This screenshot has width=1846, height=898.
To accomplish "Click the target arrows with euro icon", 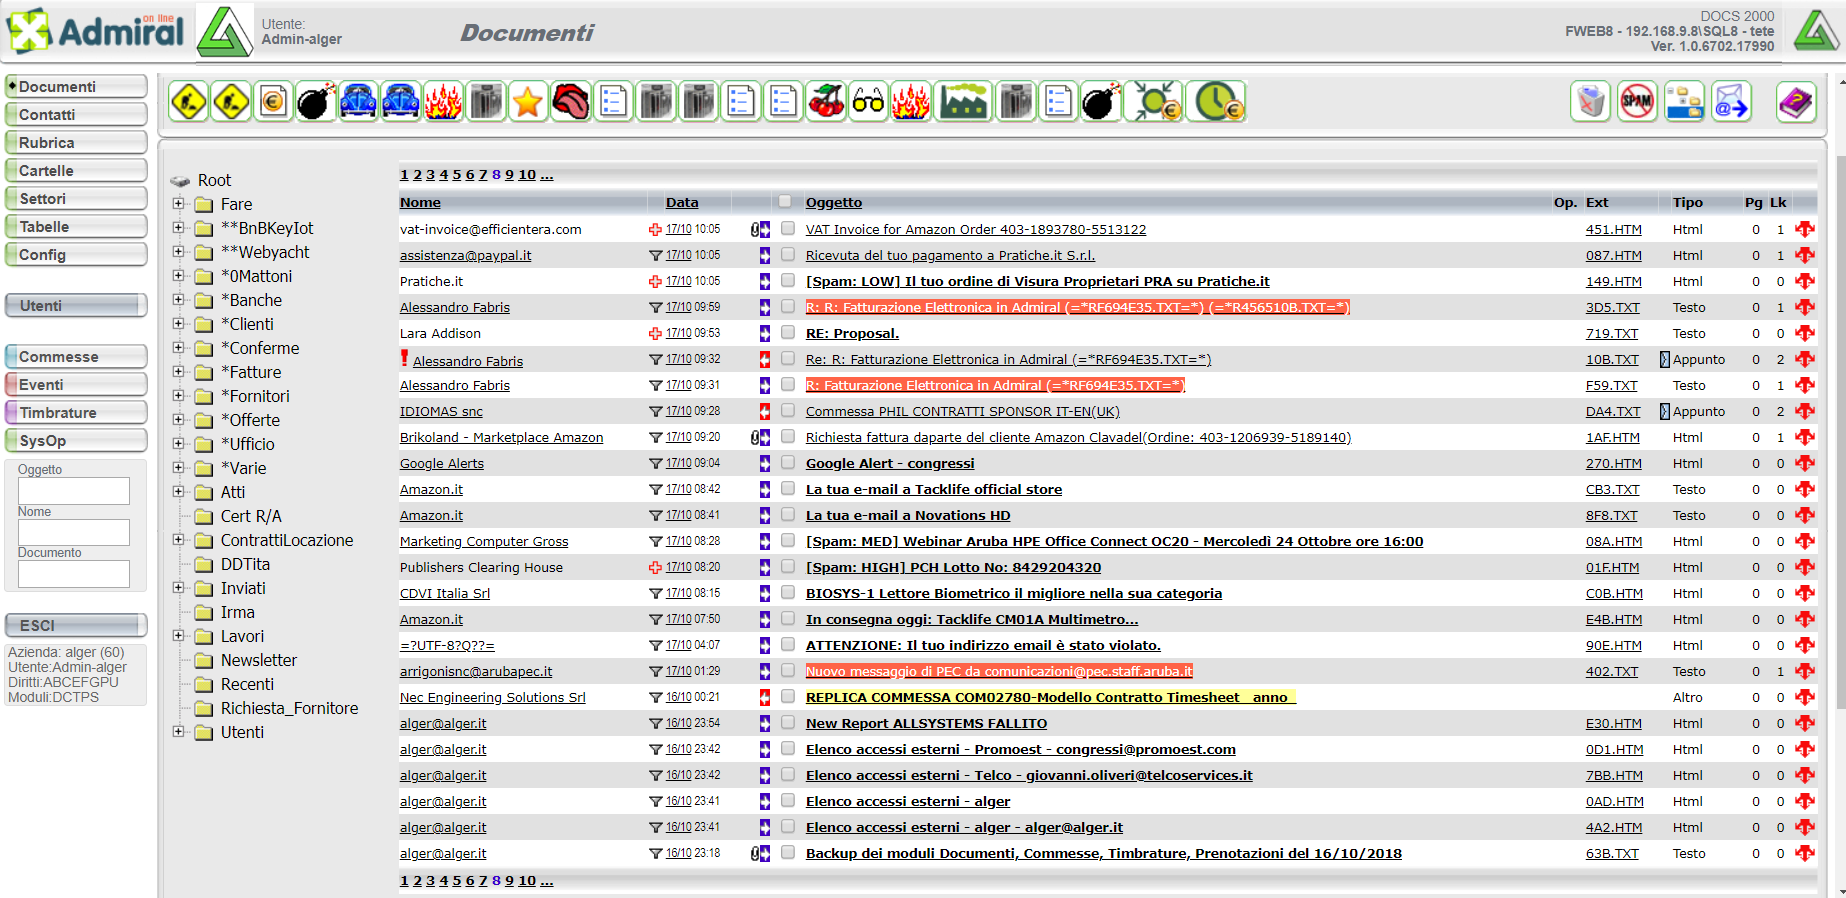I will click(1153, 101).
